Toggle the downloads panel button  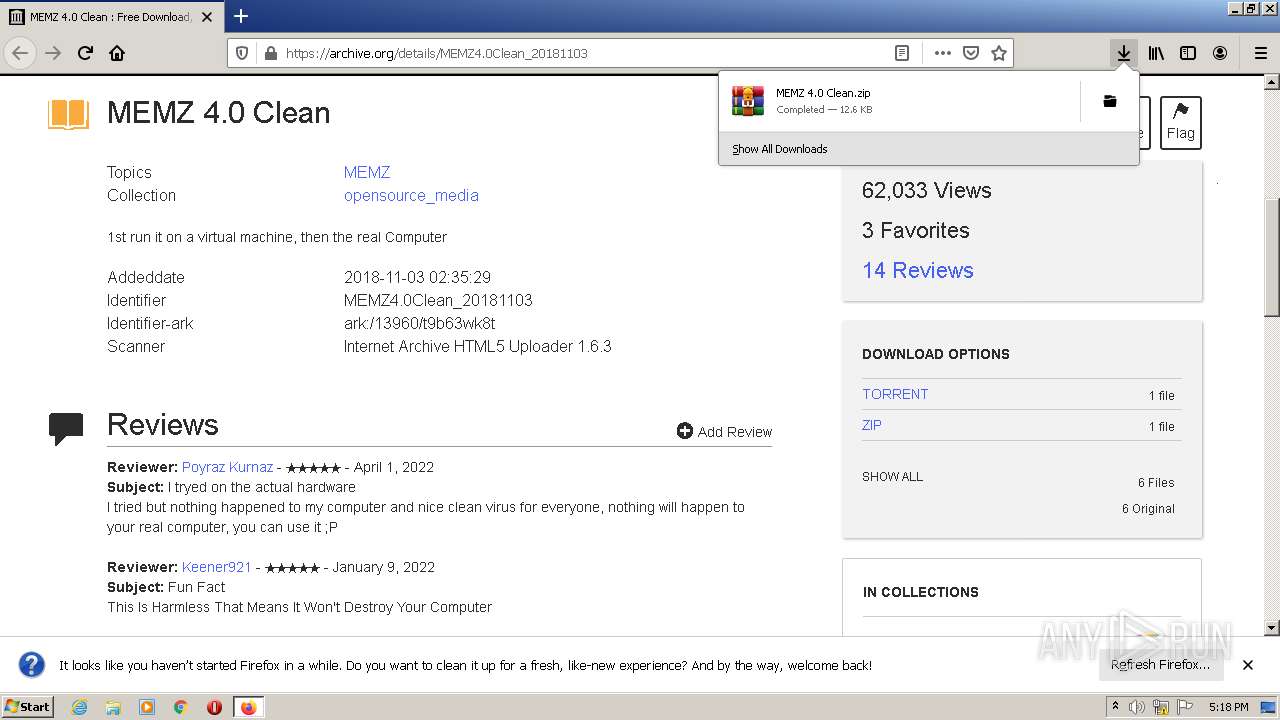pyautogui.click(x=1124, y=53)
